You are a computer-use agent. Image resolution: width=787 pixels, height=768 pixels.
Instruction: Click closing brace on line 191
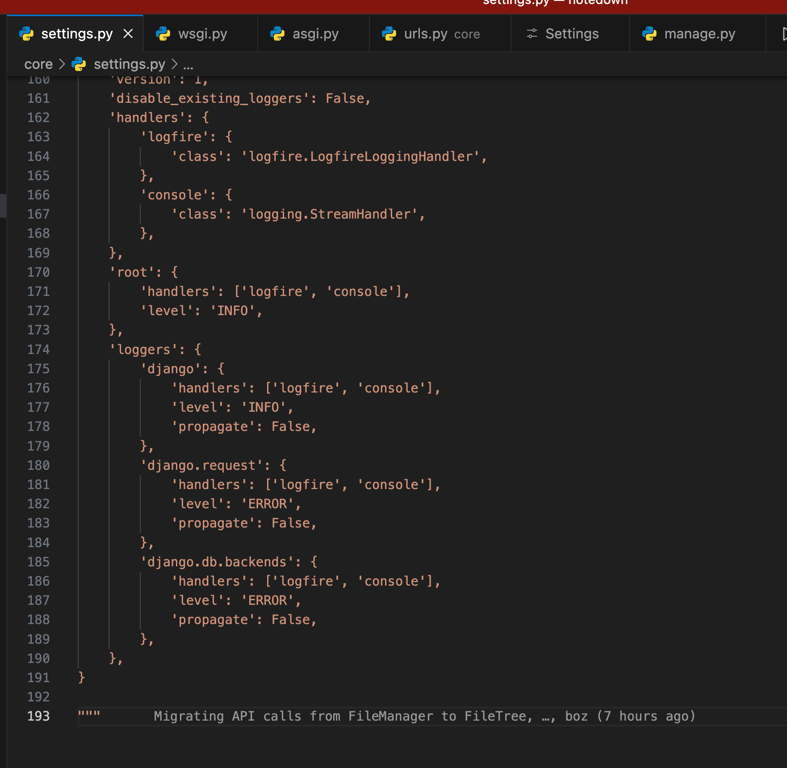(x=82, y=678)
